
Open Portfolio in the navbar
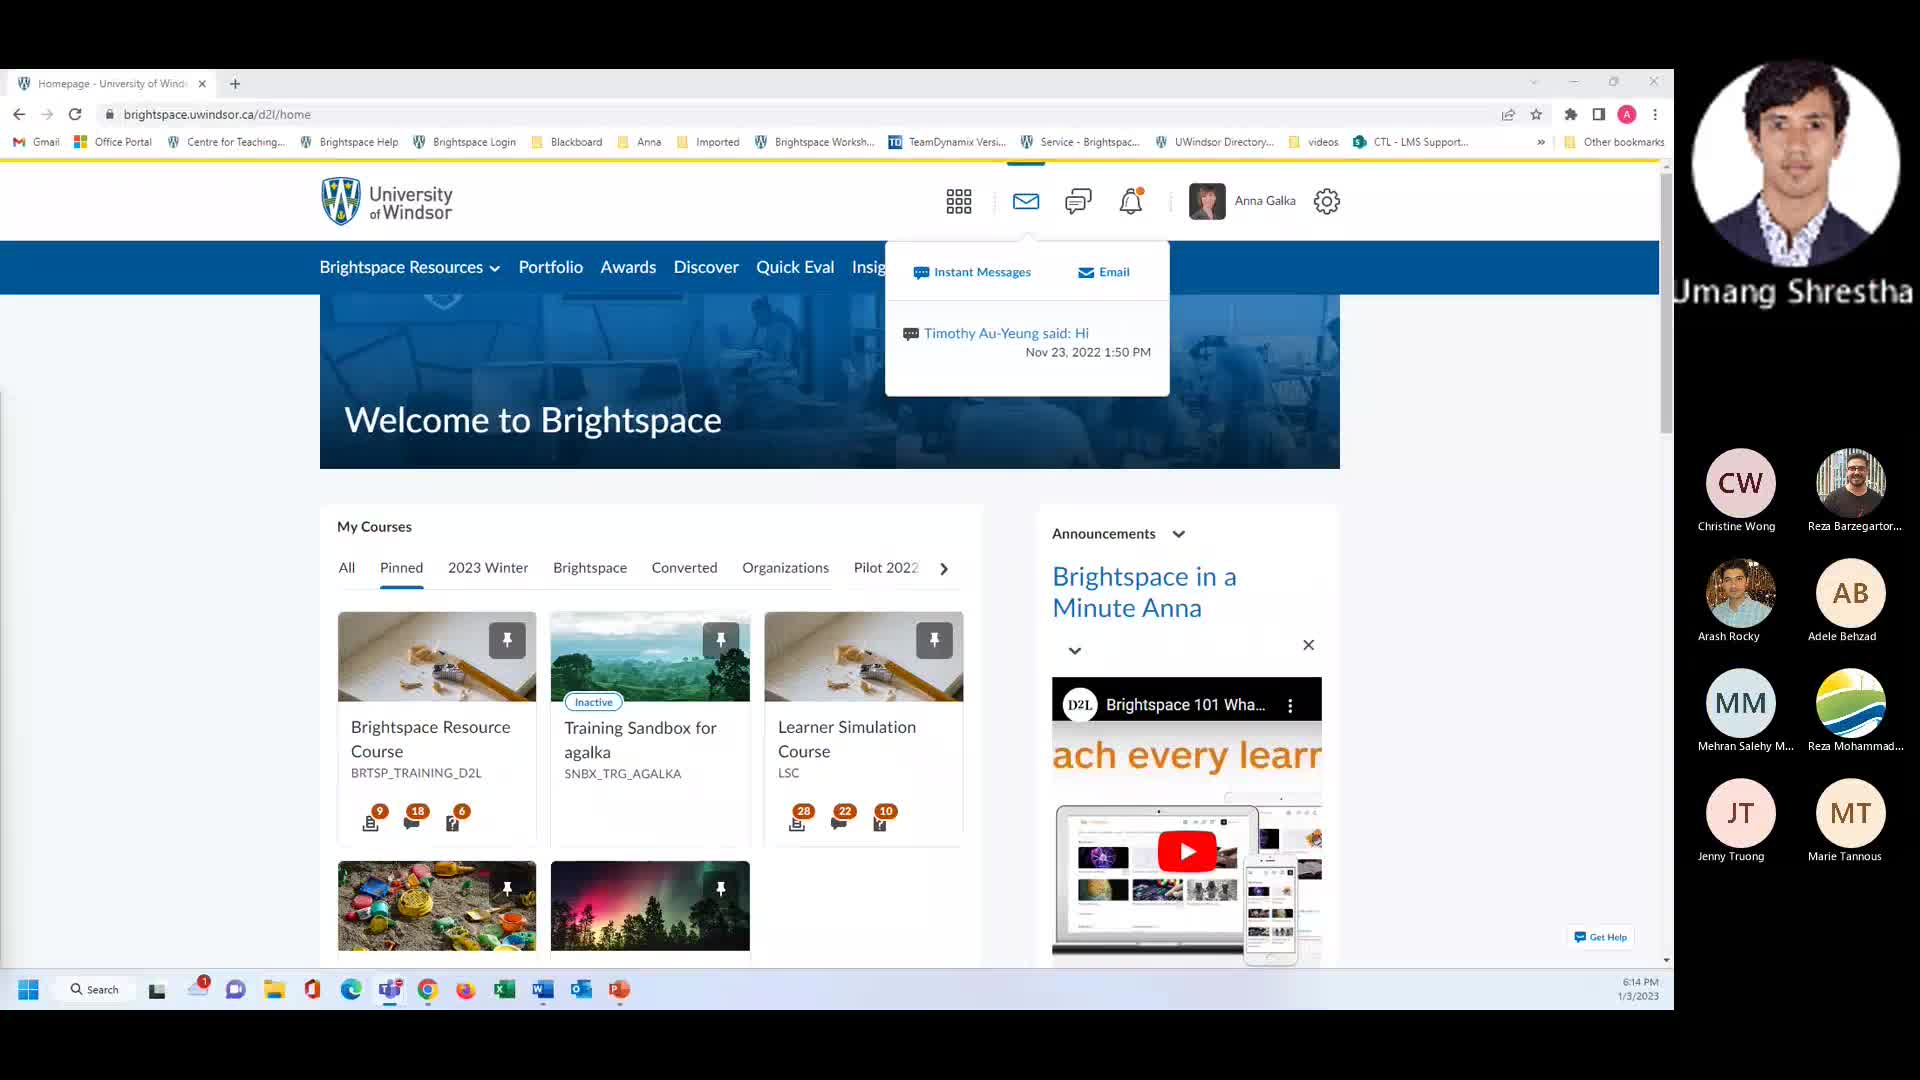pos(550,267)
